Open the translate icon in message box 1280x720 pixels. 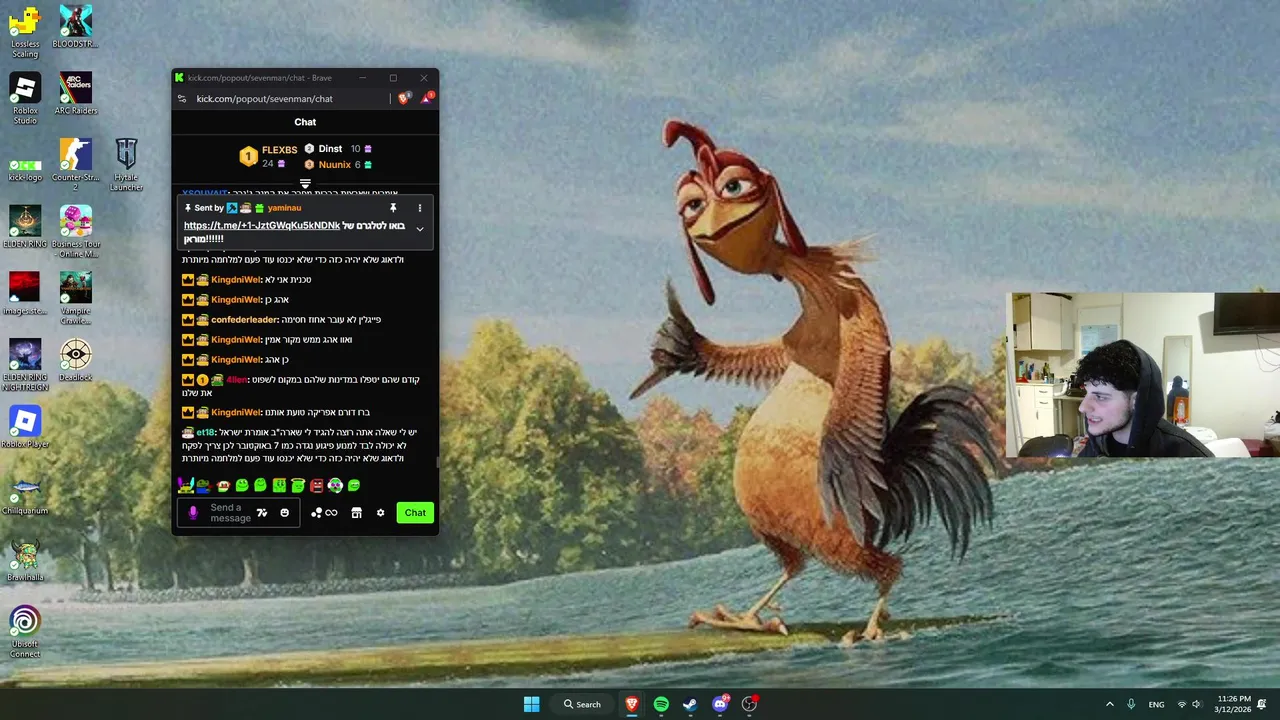pos(262,513)
